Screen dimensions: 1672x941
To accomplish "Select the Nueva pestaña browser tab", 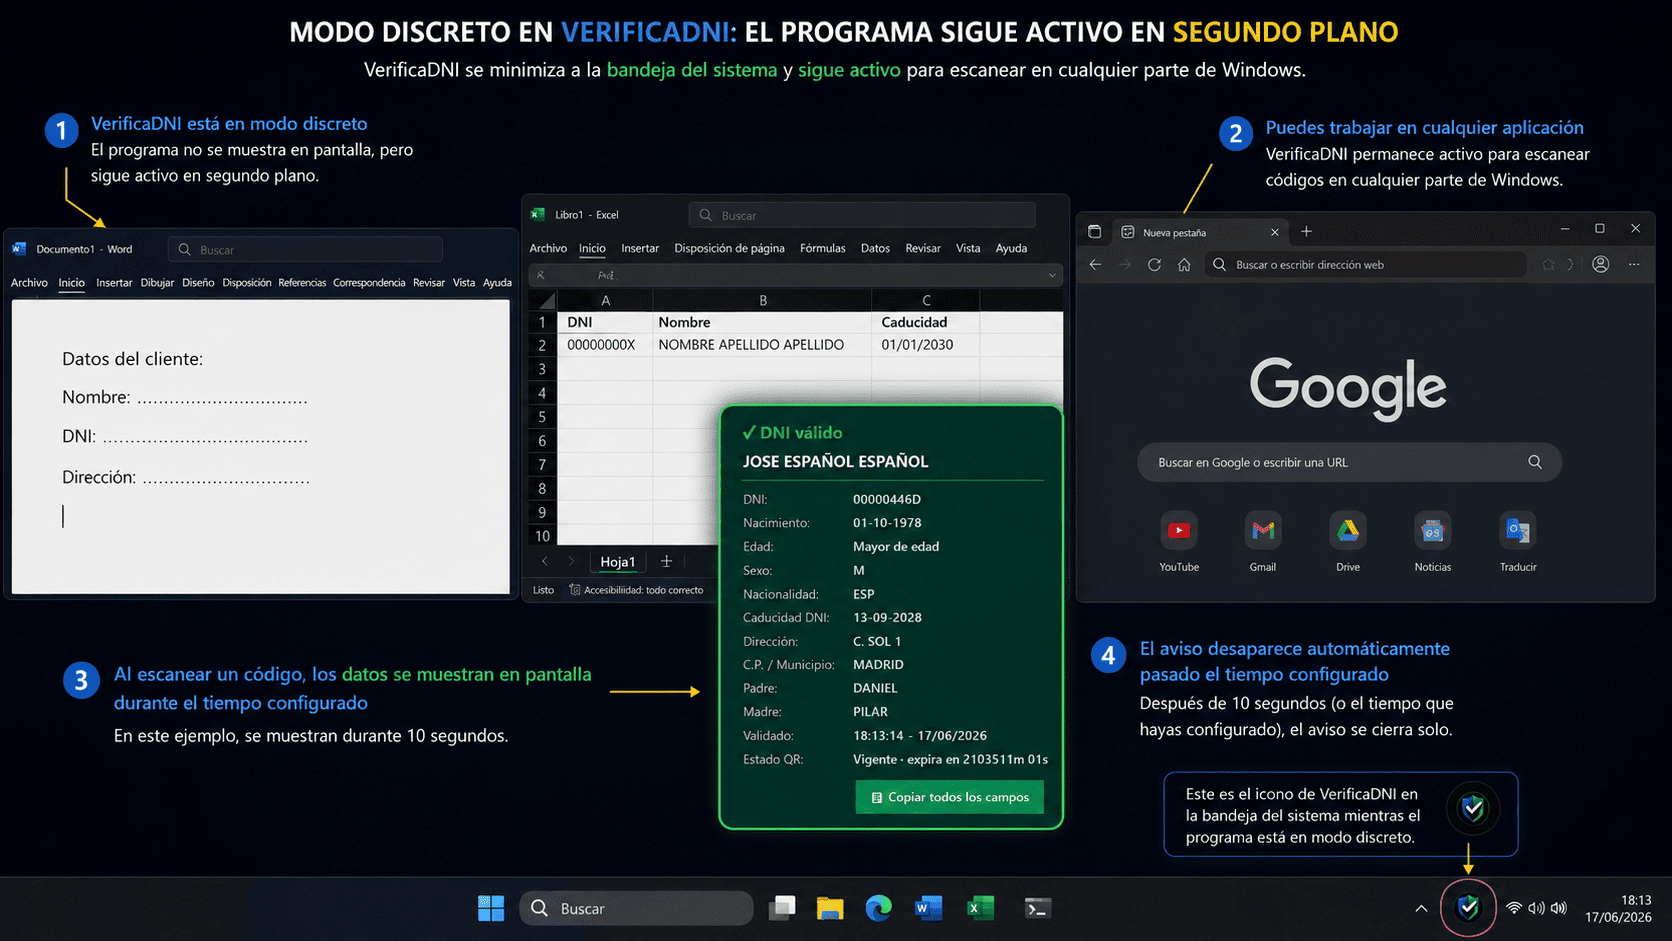I will (x=1200, y=232).
